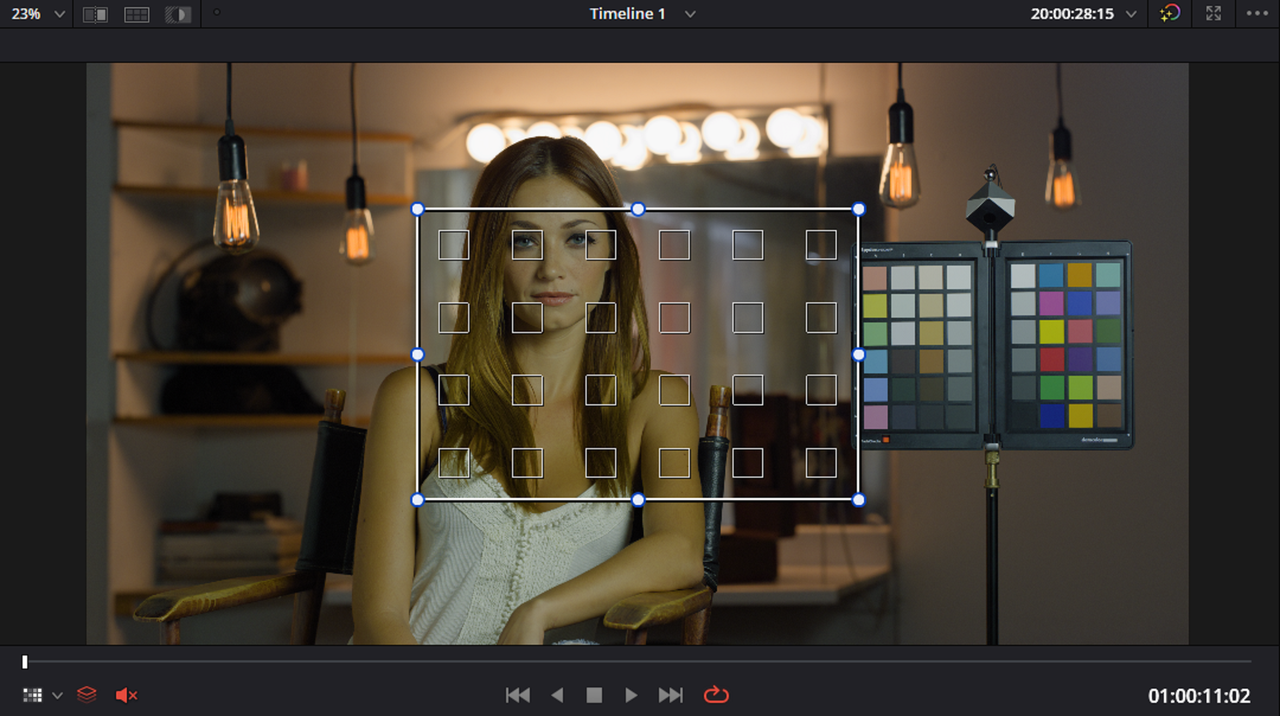Open the Timeline 1 dropdown

(x=690, y=14)
